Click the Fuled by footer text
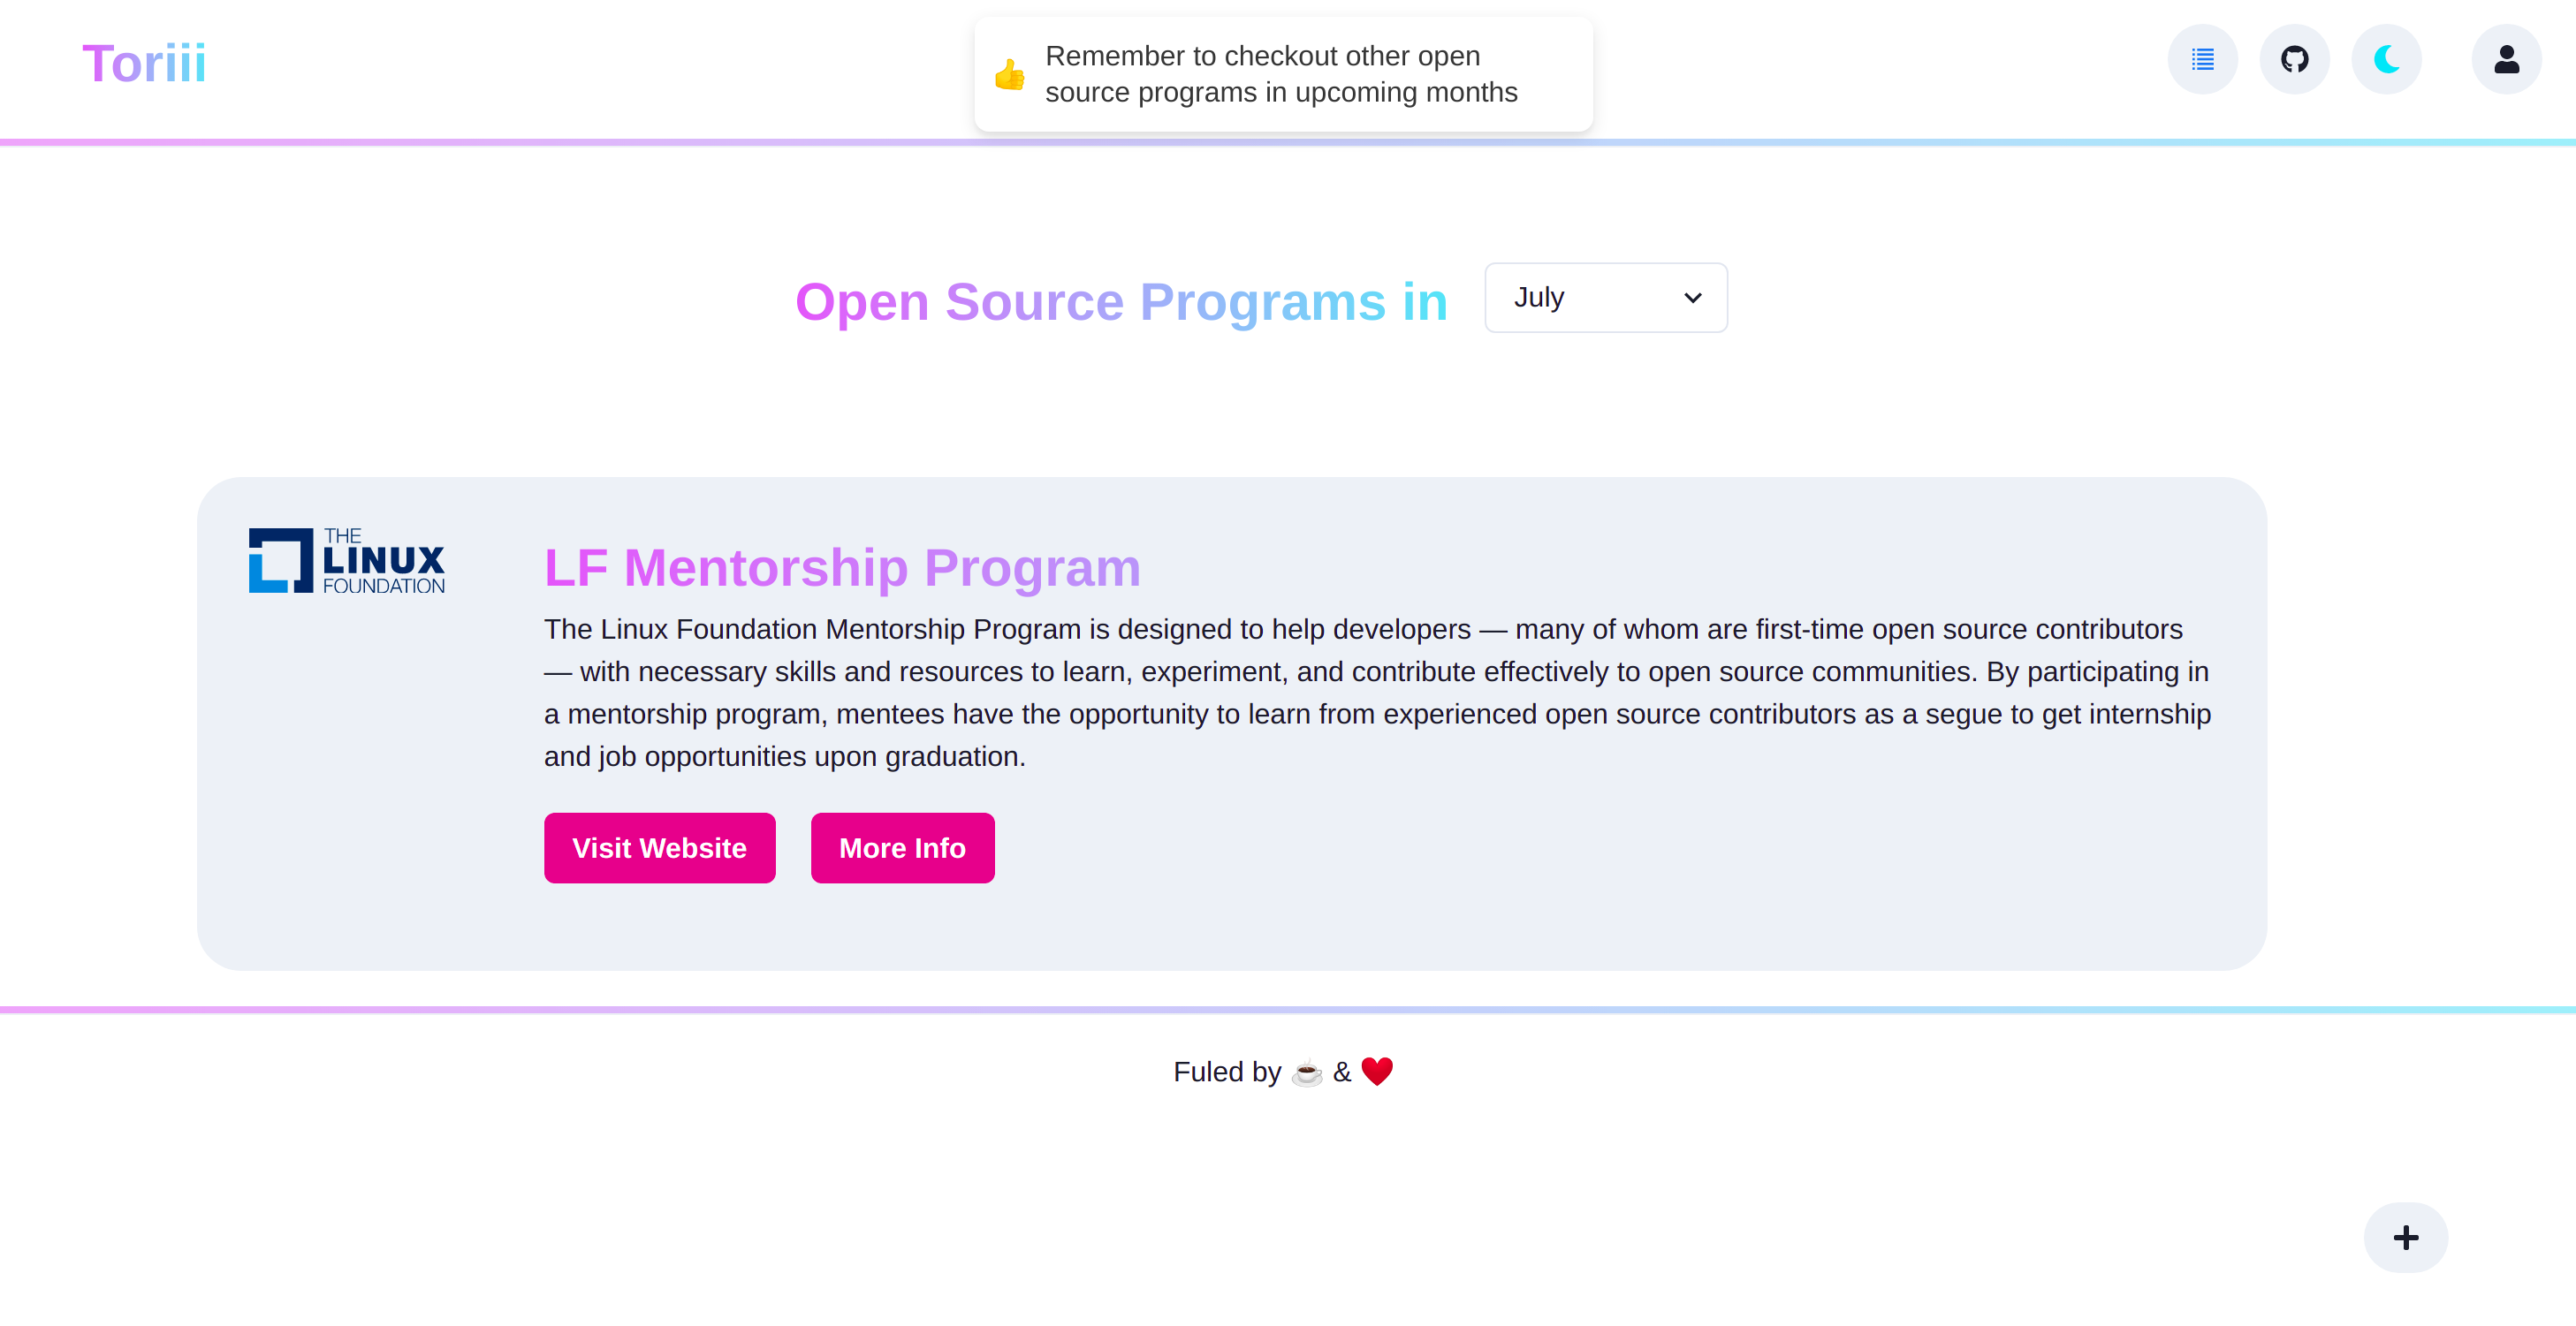This screenshot has height=1326, width=2576. click(x=1227, y=1072)
